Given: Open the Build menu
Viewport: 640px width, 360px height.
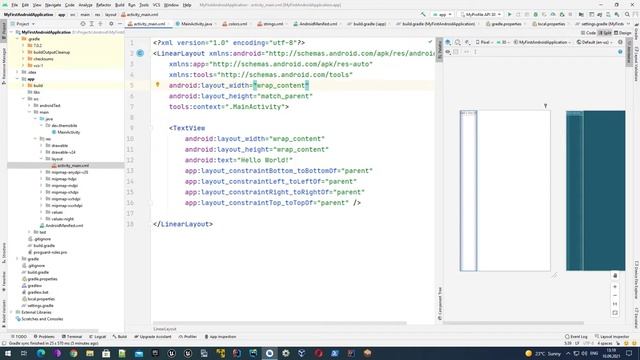Looking at the screenshot, I should [120, 5].
